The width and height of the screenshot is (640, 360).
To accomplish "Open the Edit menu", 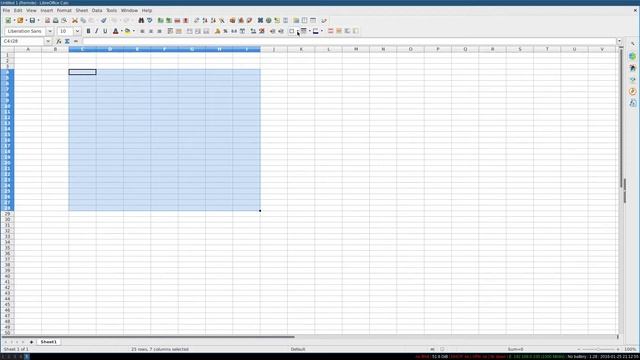I will tap(18, 10).
